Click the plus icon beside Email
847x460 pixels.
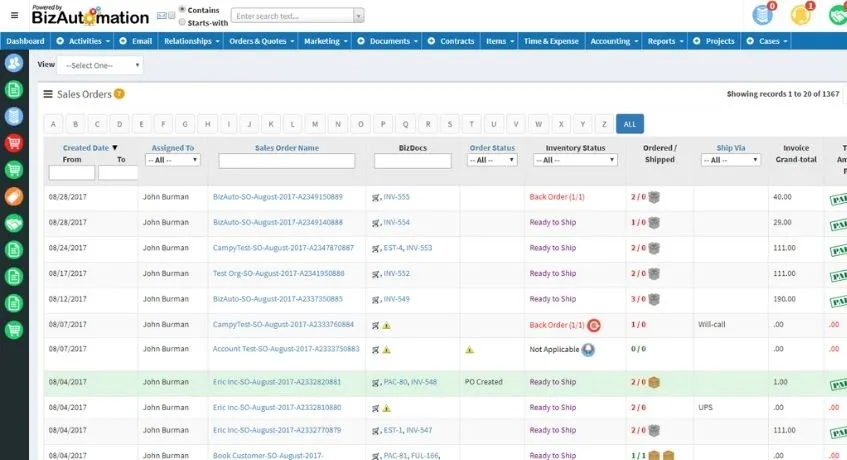(x=123, y=41)
